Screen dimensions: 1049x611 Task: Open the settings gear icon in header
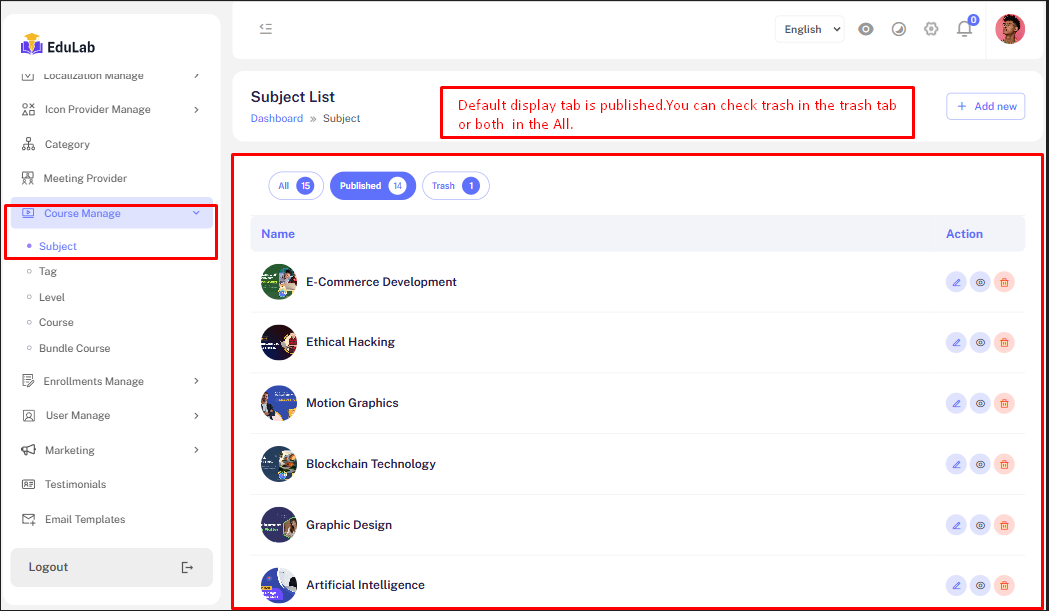coord(931,29)
